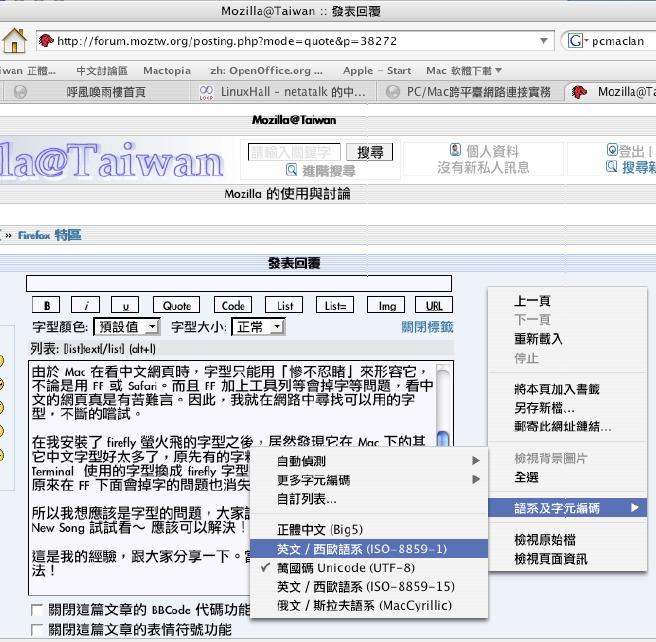Screen dimensions: 656x642
Task: Click the 進階搜尋 magnifier icon
Action: tap(291, 170)
